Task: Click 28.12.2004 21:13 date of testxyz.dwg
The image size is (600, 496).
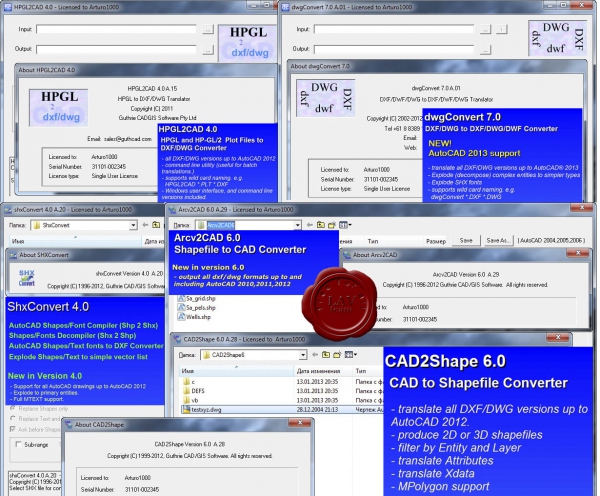Action: click(317, 410)
